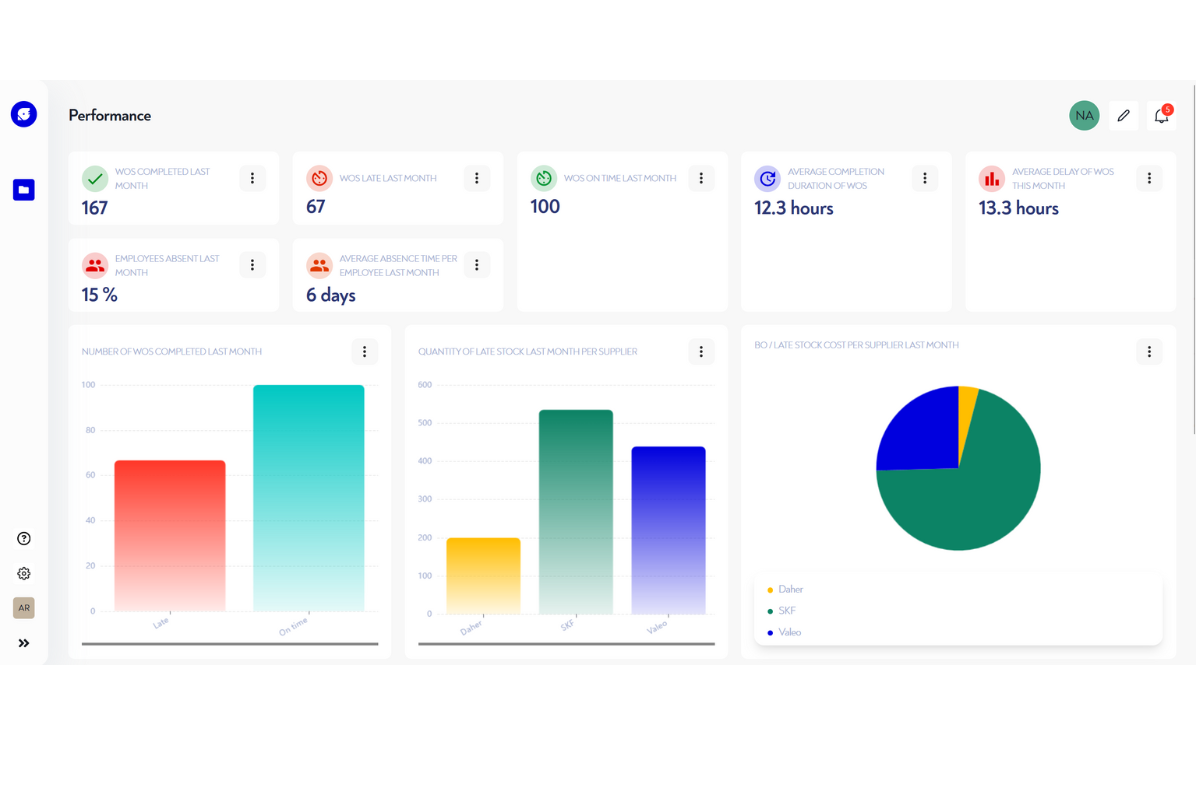Image resolution: width=1196 pixels, height=800 pixels.
Task: Expand the sidebar with double chevron
Action: [24, 643]
